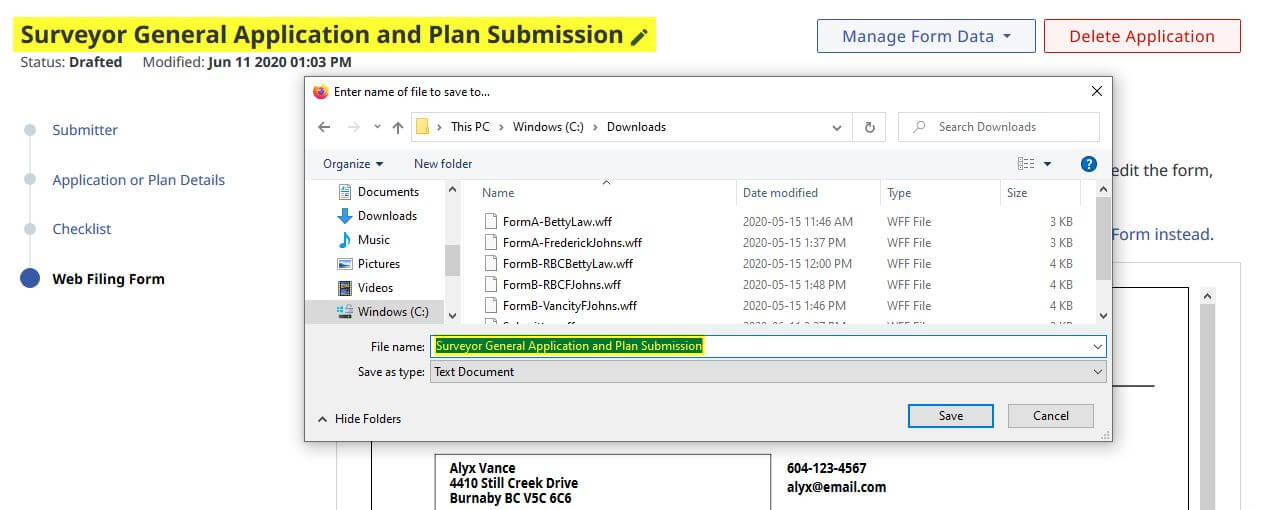Click the alyx@email.com text
Image resolution: width=1262 pixels, height=510 pixels.
coord(836,487)
